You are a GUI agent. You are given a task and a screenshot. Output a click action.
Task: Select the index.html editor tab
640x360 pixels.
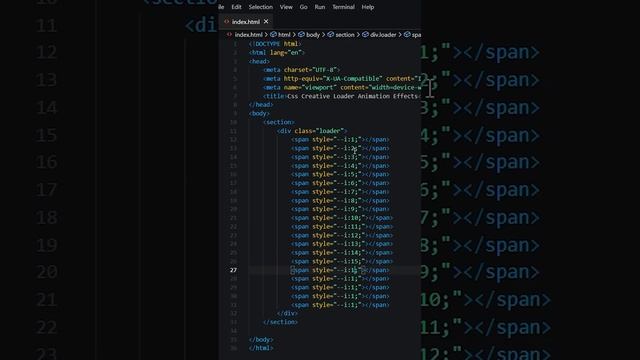pos(246,22)
